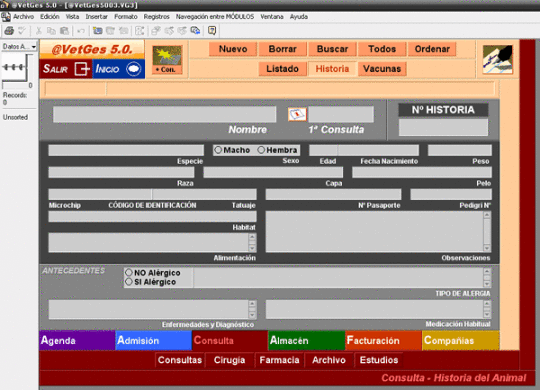Viewport: 540px width, 390px height.
Task: Click the Nuevo button
Action: 233,49
